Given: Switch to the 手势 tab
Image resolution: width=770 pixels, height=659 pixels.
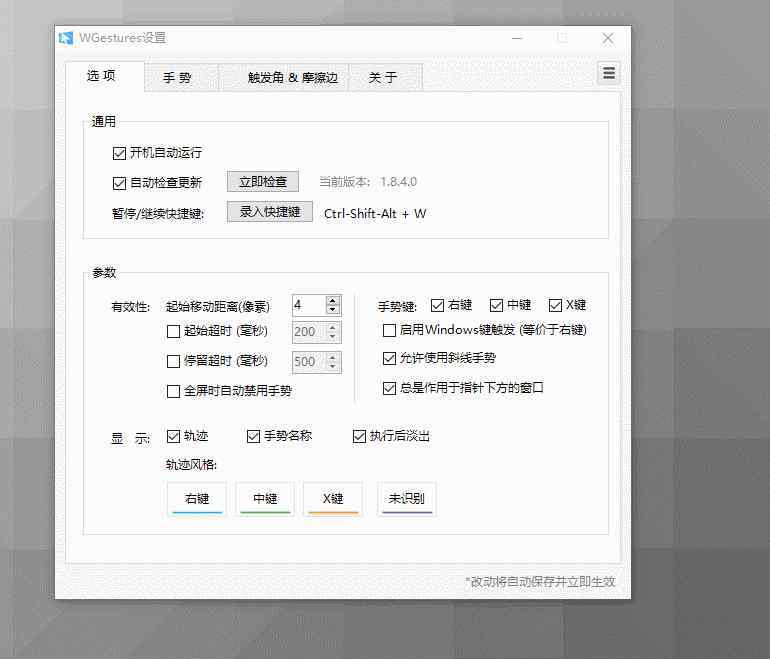Looking at the screenshot, I should tap(181, 78).
